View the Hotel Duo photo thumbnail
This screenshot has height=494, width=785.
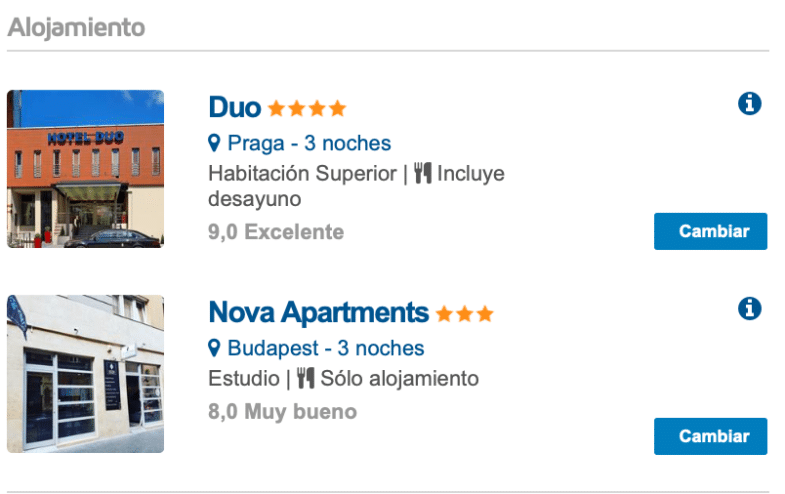tap(85, 169)
